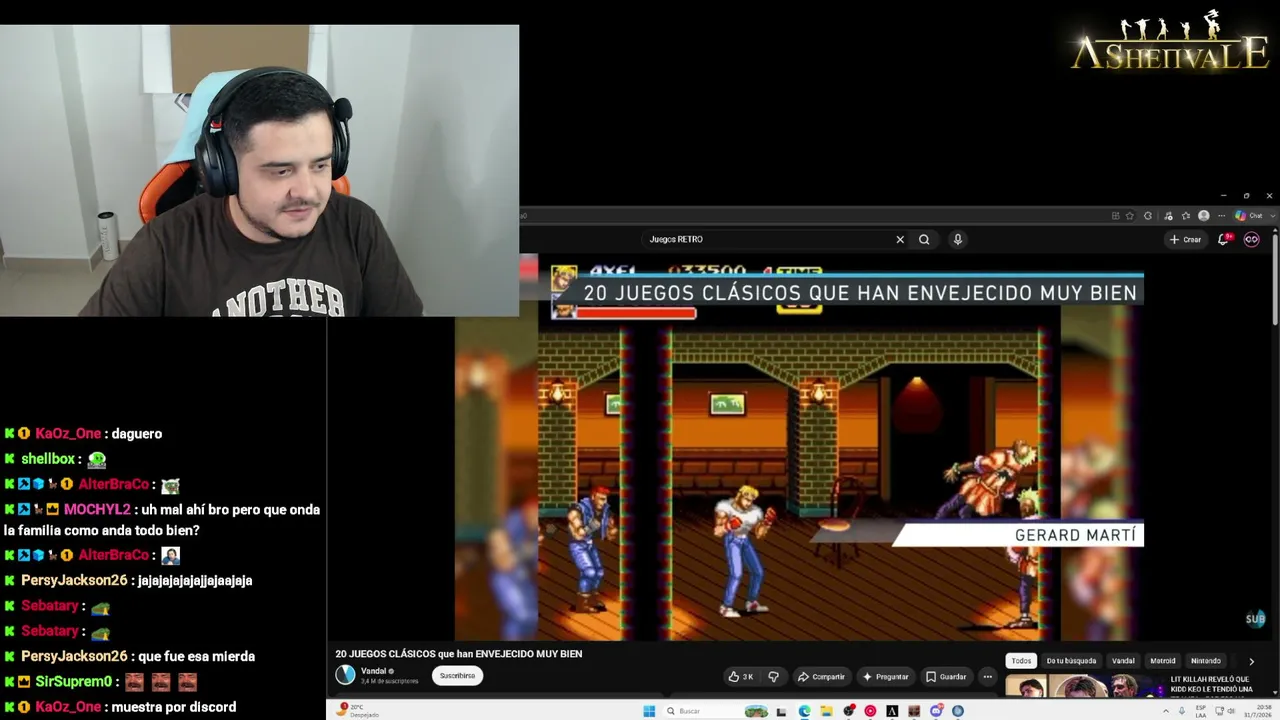The image size is (1280, 720).
Task: Like the video with thumbs up
Action: (x=741, y=677)
